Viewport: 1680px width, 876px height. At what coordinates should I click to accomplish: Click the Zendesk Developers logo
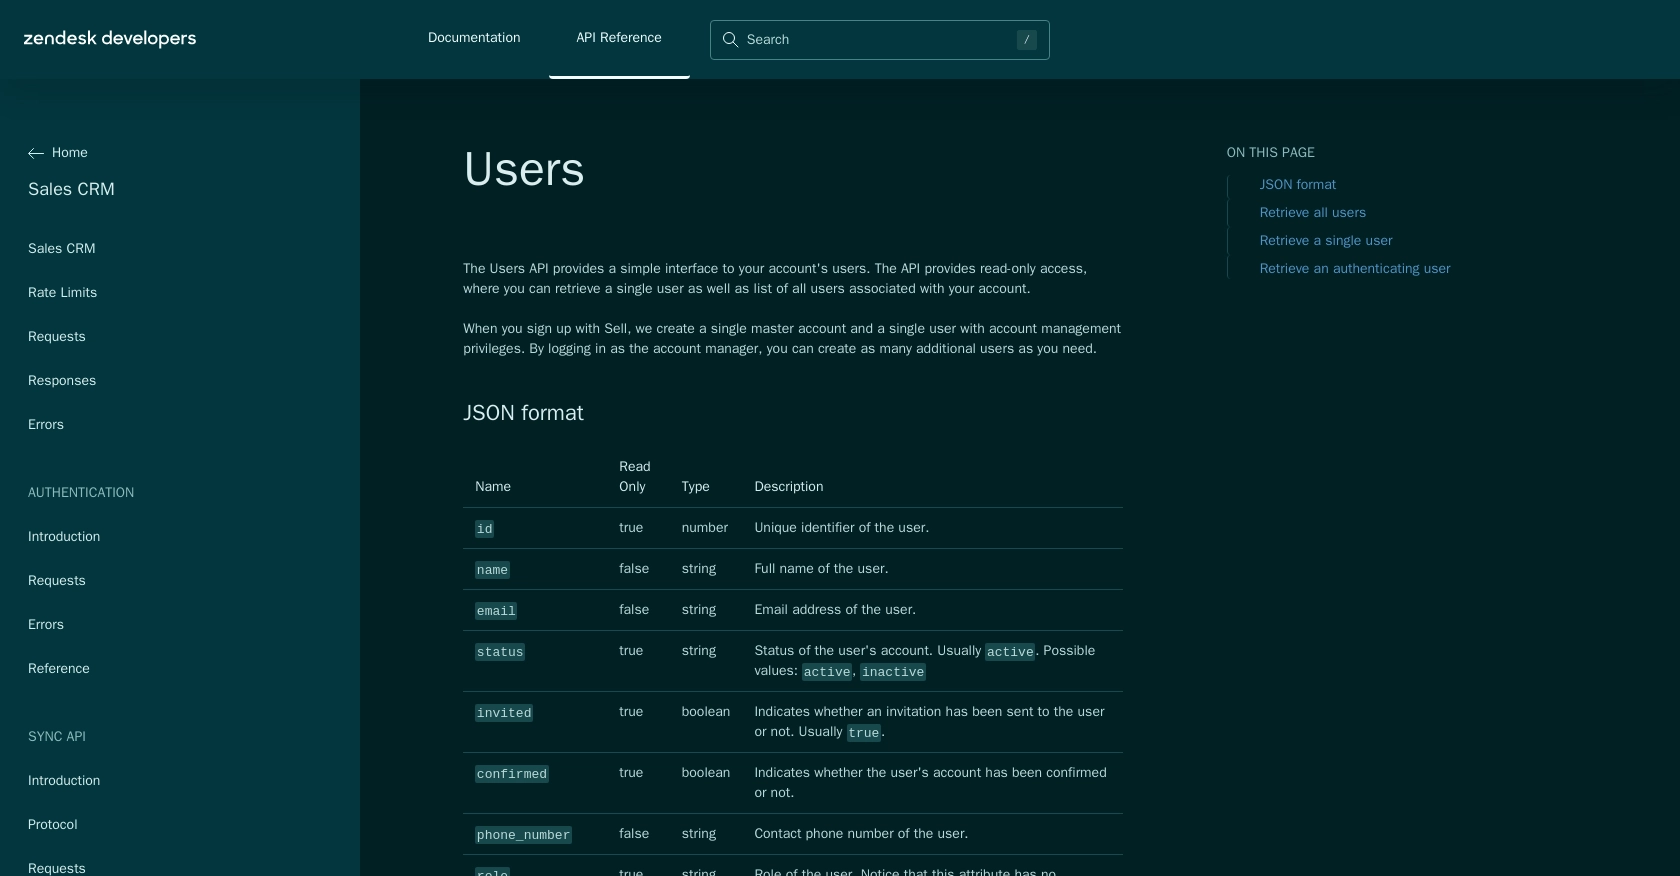tap(110, 39)
